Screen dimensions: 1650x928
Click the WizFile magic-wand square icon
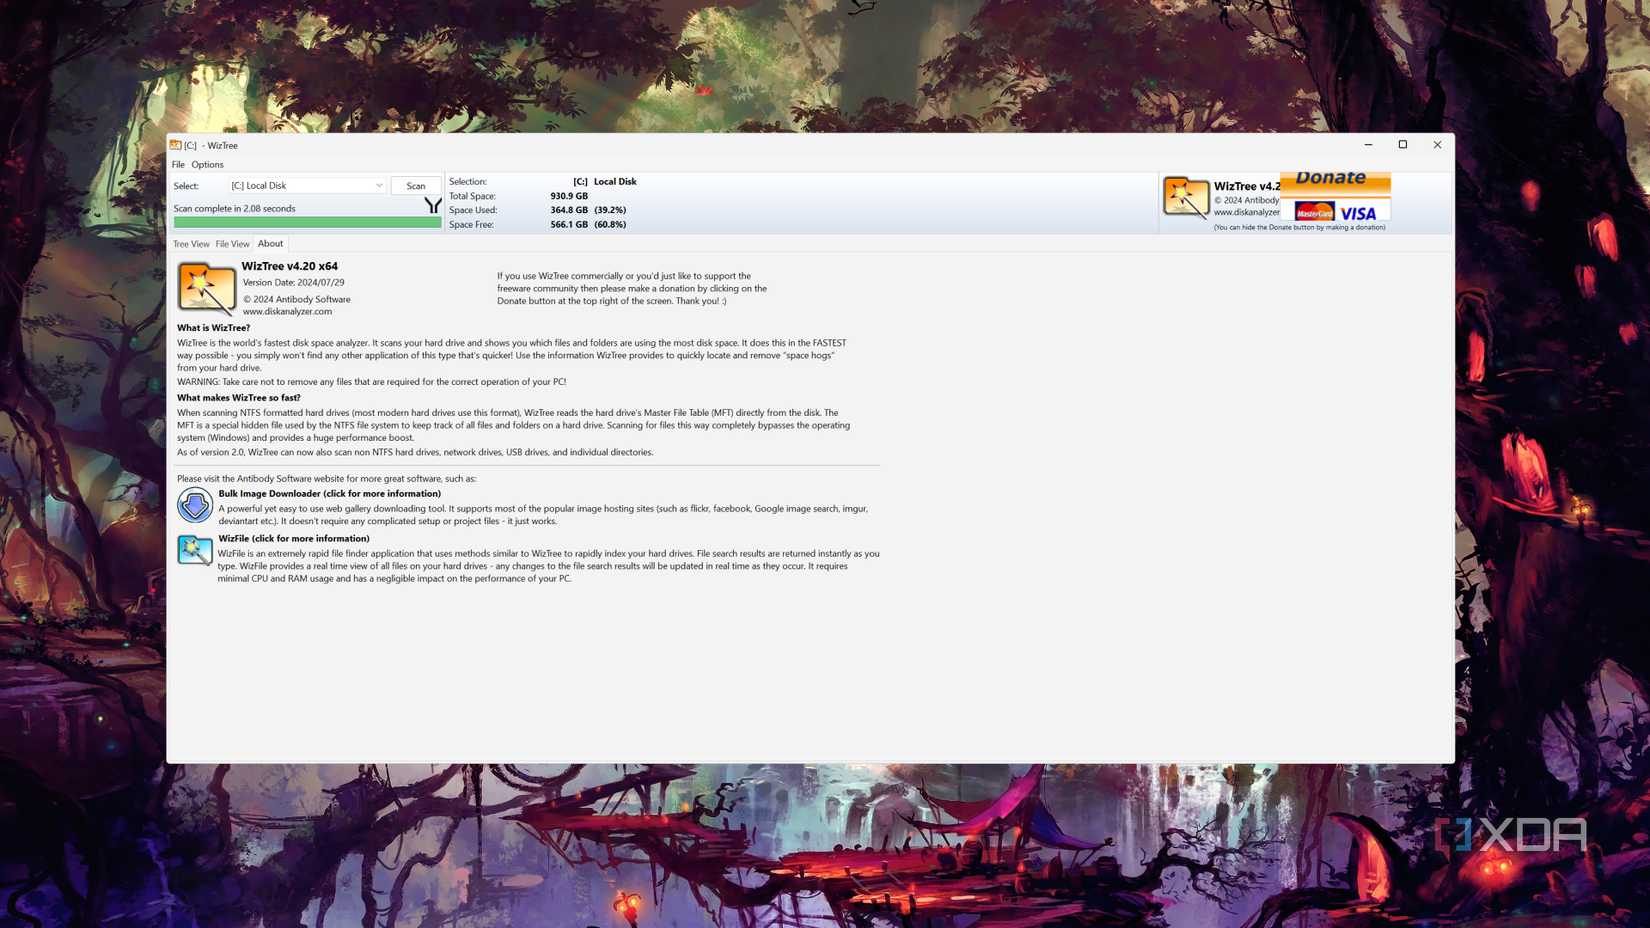pos(196,550)
